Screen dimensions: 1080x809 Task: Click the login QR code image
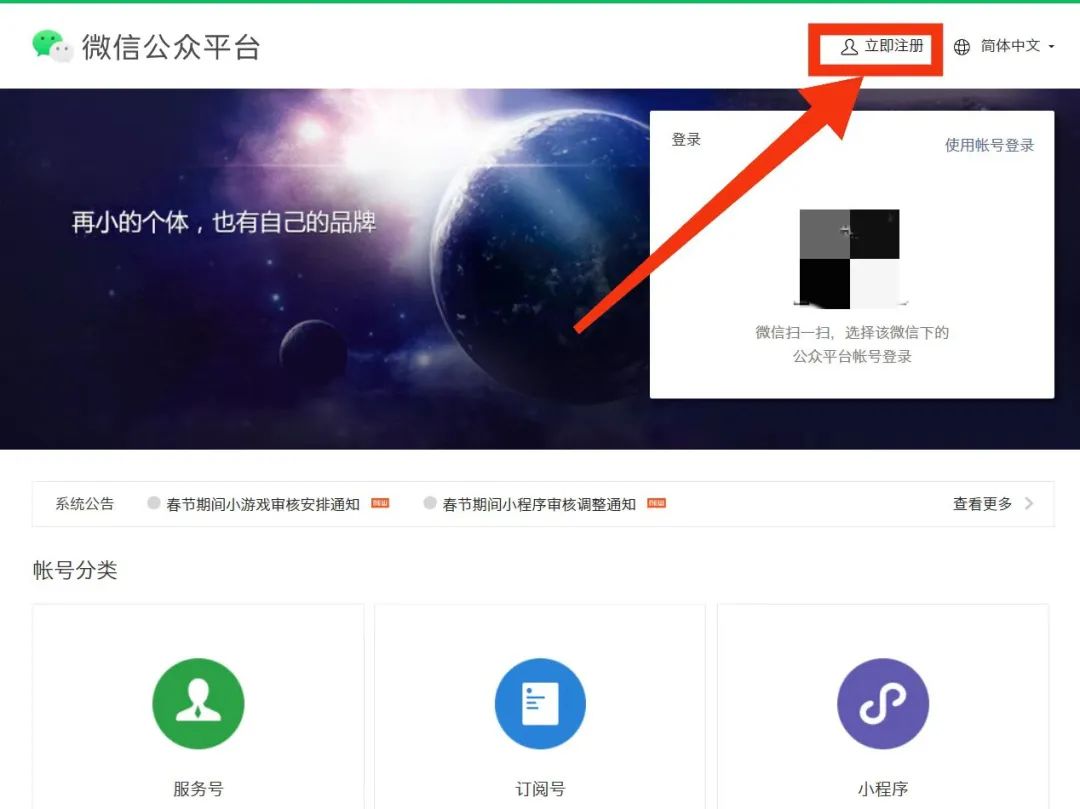pyautogui.click(x=849, y=255)
